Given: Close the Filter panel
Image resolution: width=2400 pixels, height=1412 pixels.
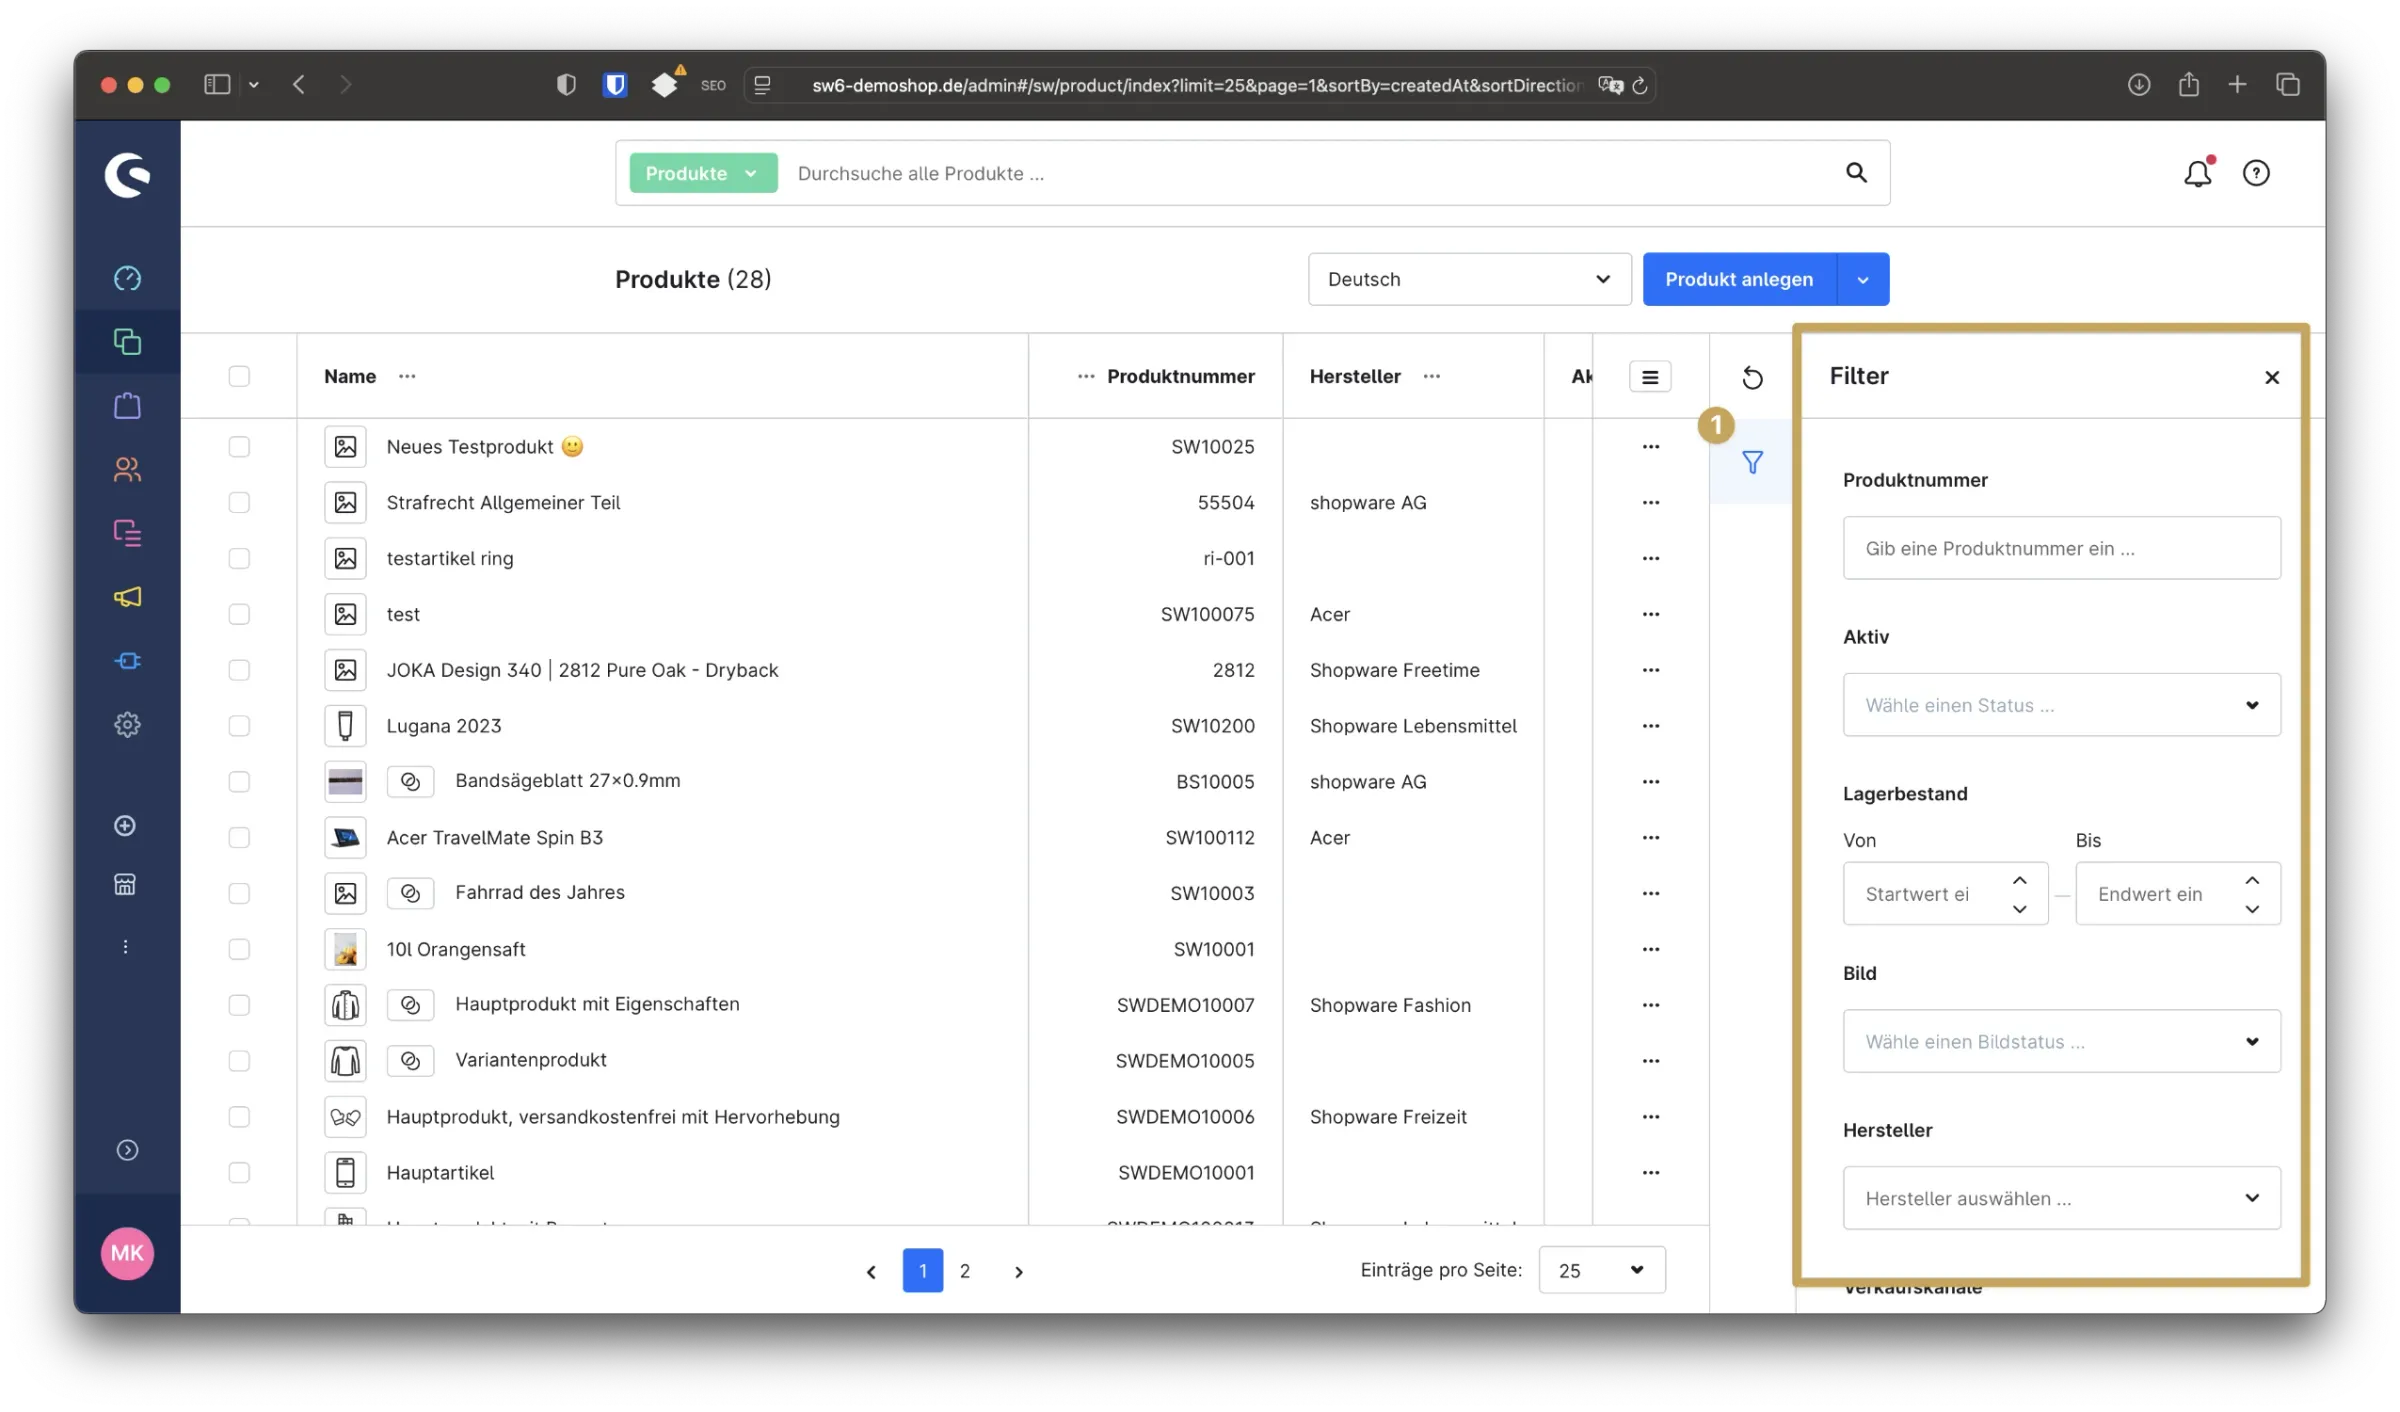Looking at the screenshot, I should click(2272, 377).
